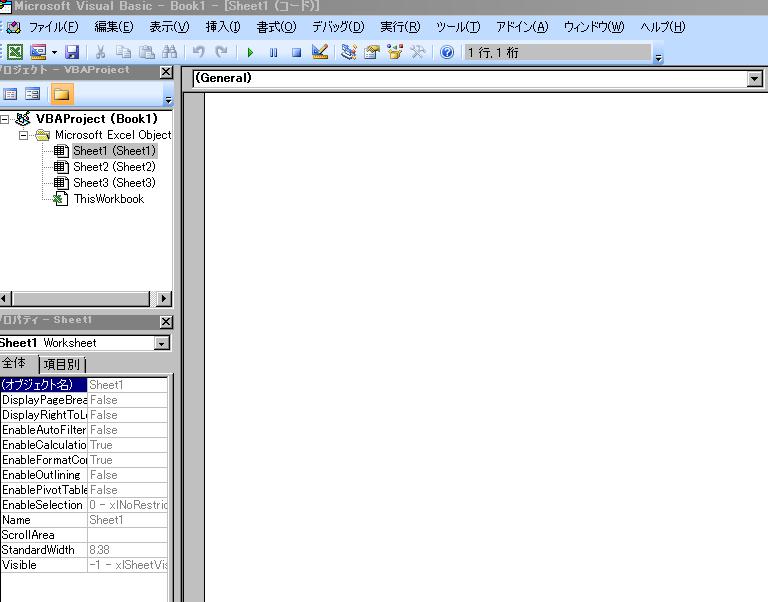Open the 実行(R) menu

(x=400, y=27)
